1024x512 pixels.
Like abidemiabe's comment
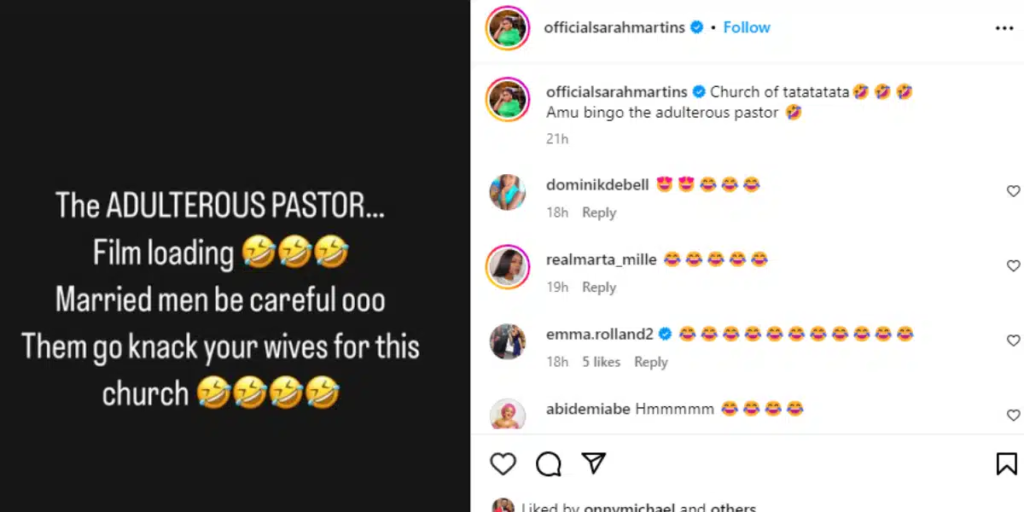[1013, 415]
